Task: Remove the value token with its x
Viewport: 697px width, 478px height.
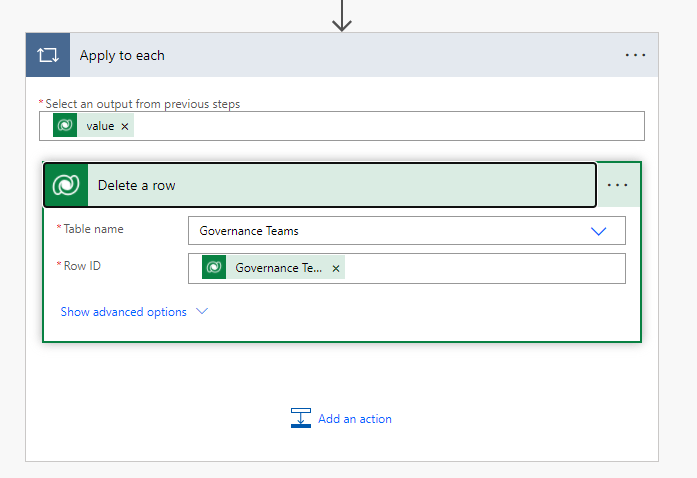Action: [124, 127]
